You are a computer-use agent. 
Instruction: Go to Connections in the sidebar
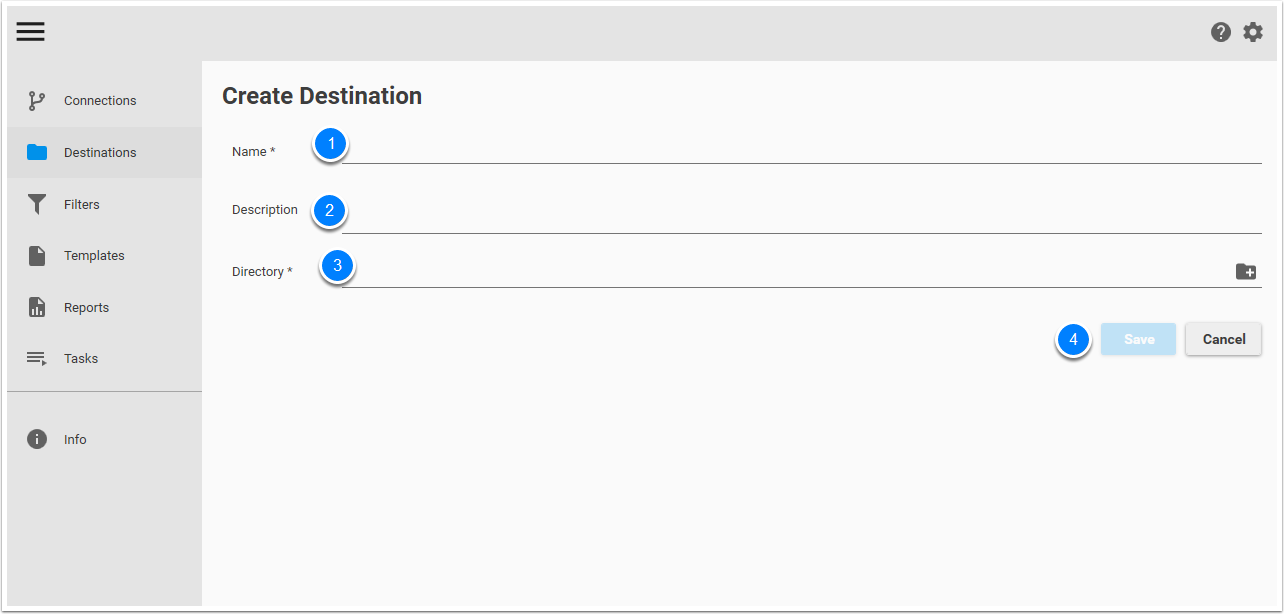(x=100, y=101)
